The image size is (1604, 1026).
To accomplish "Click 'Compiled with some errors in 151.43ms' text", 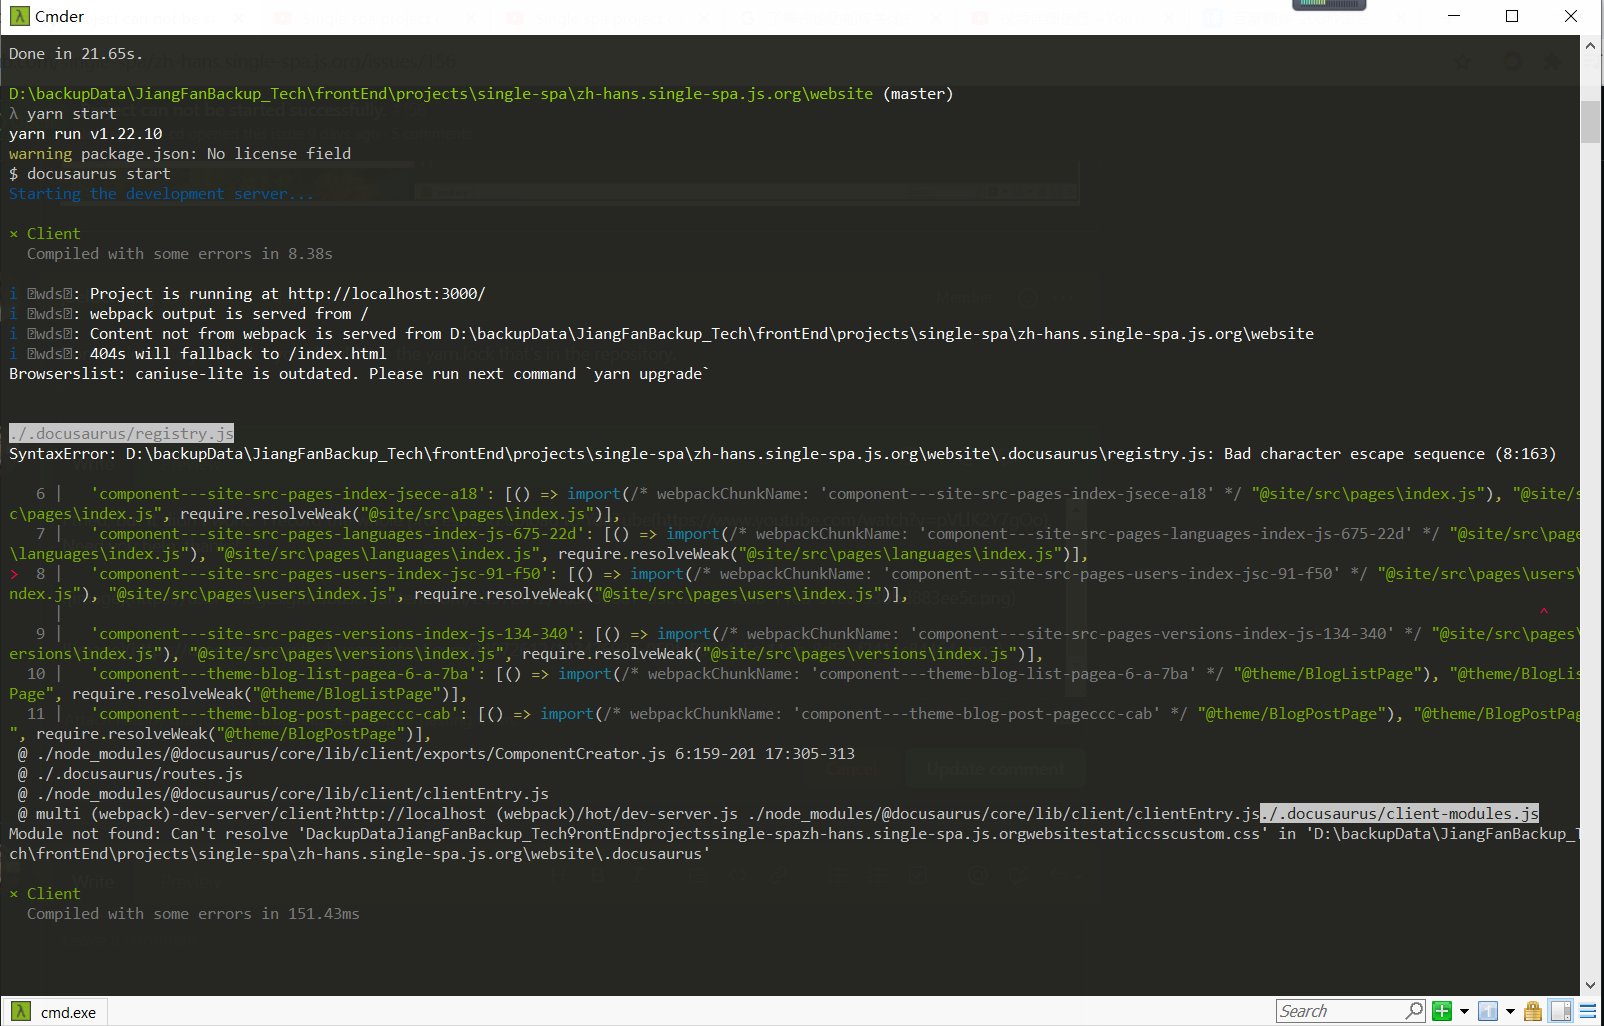I will point(193,913).
